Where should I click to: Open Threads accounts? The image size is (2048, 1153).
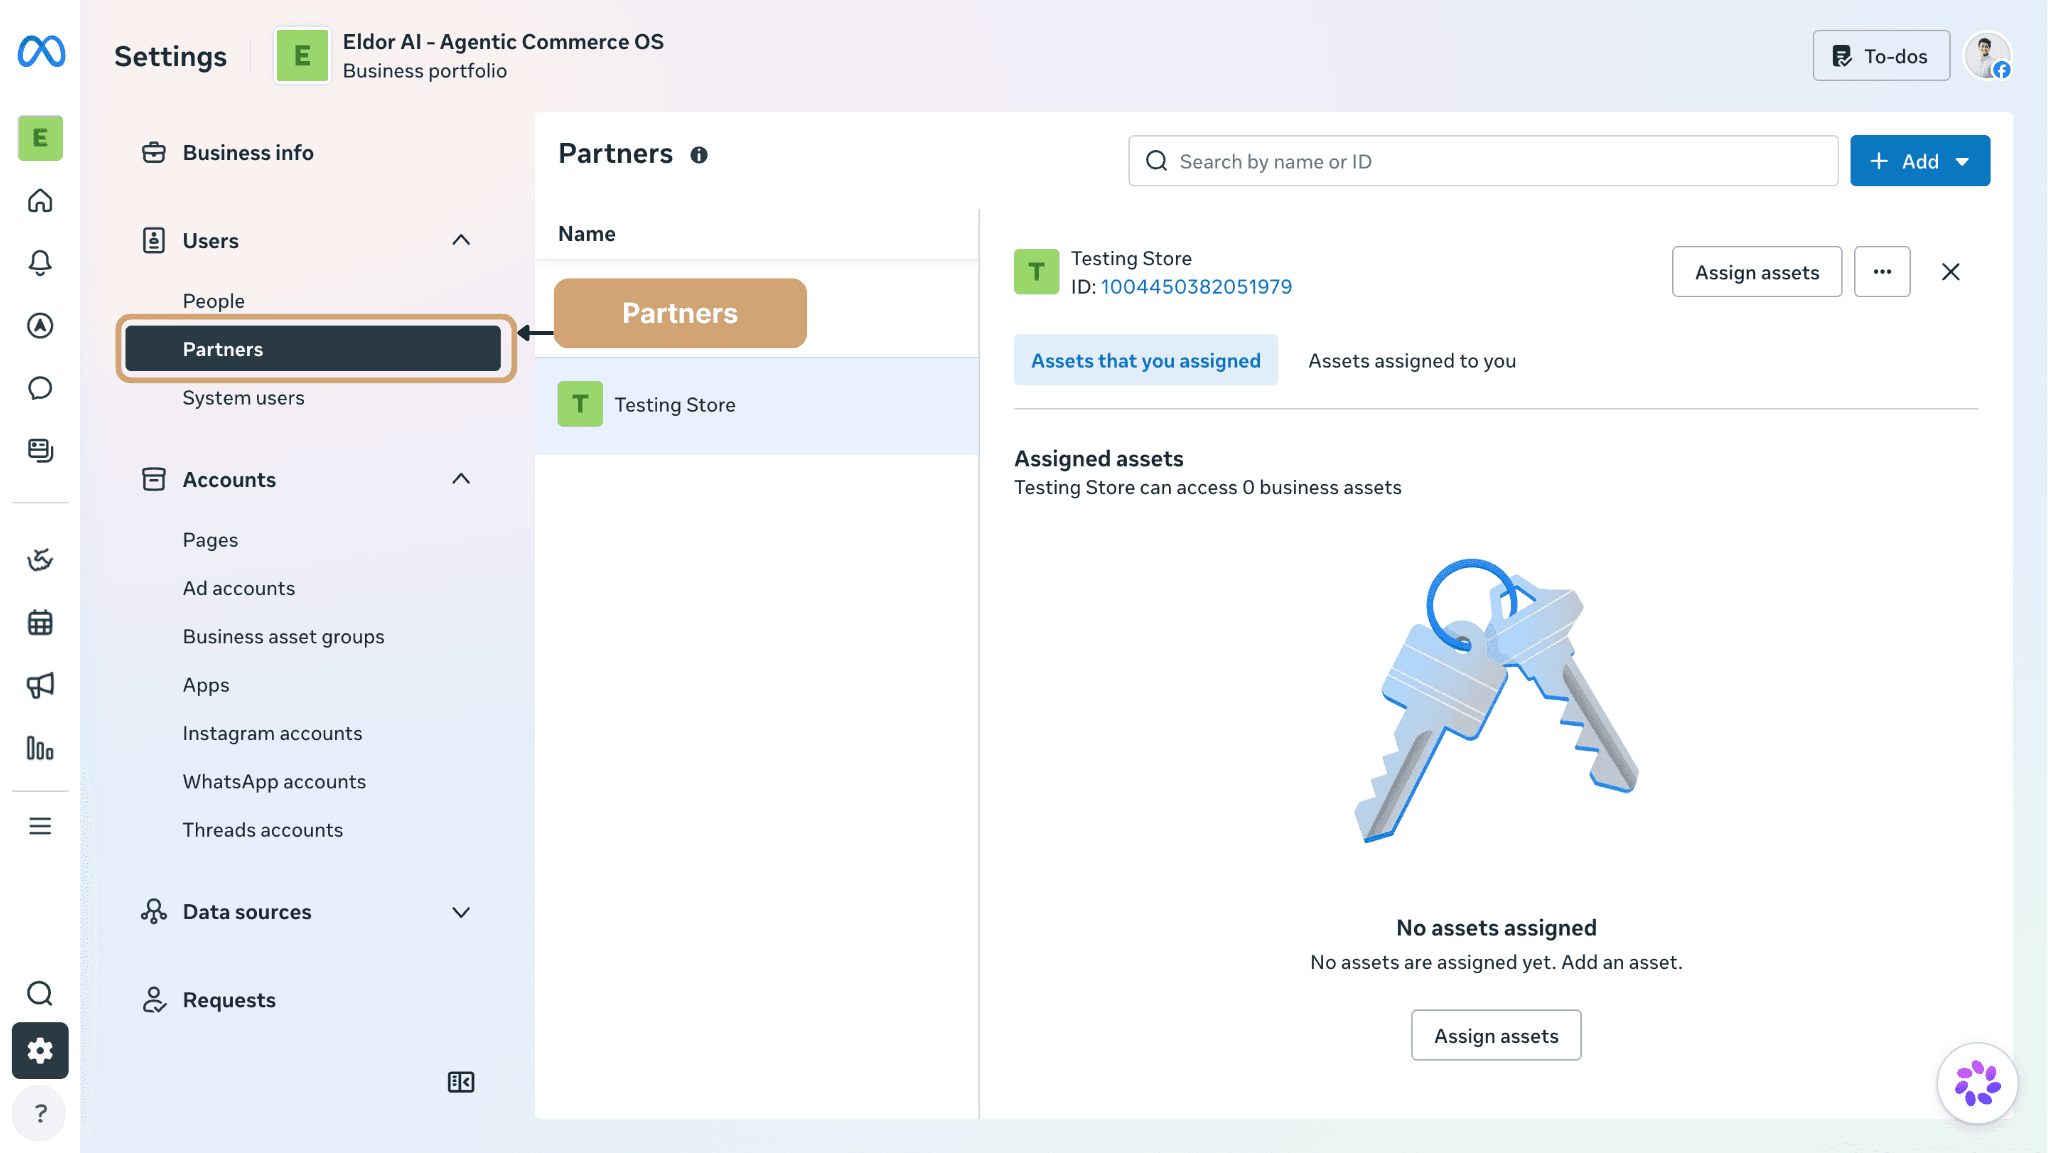click(263, 830)
